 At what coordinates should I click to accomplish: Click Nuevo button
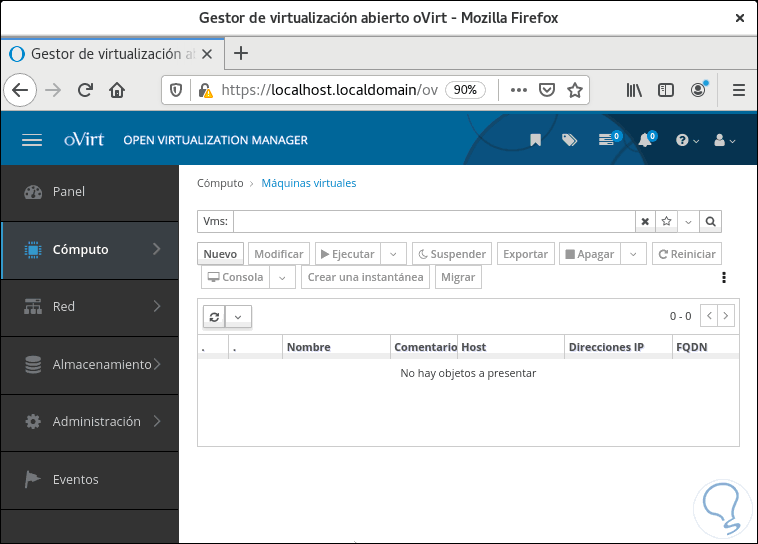click(220, 254)
